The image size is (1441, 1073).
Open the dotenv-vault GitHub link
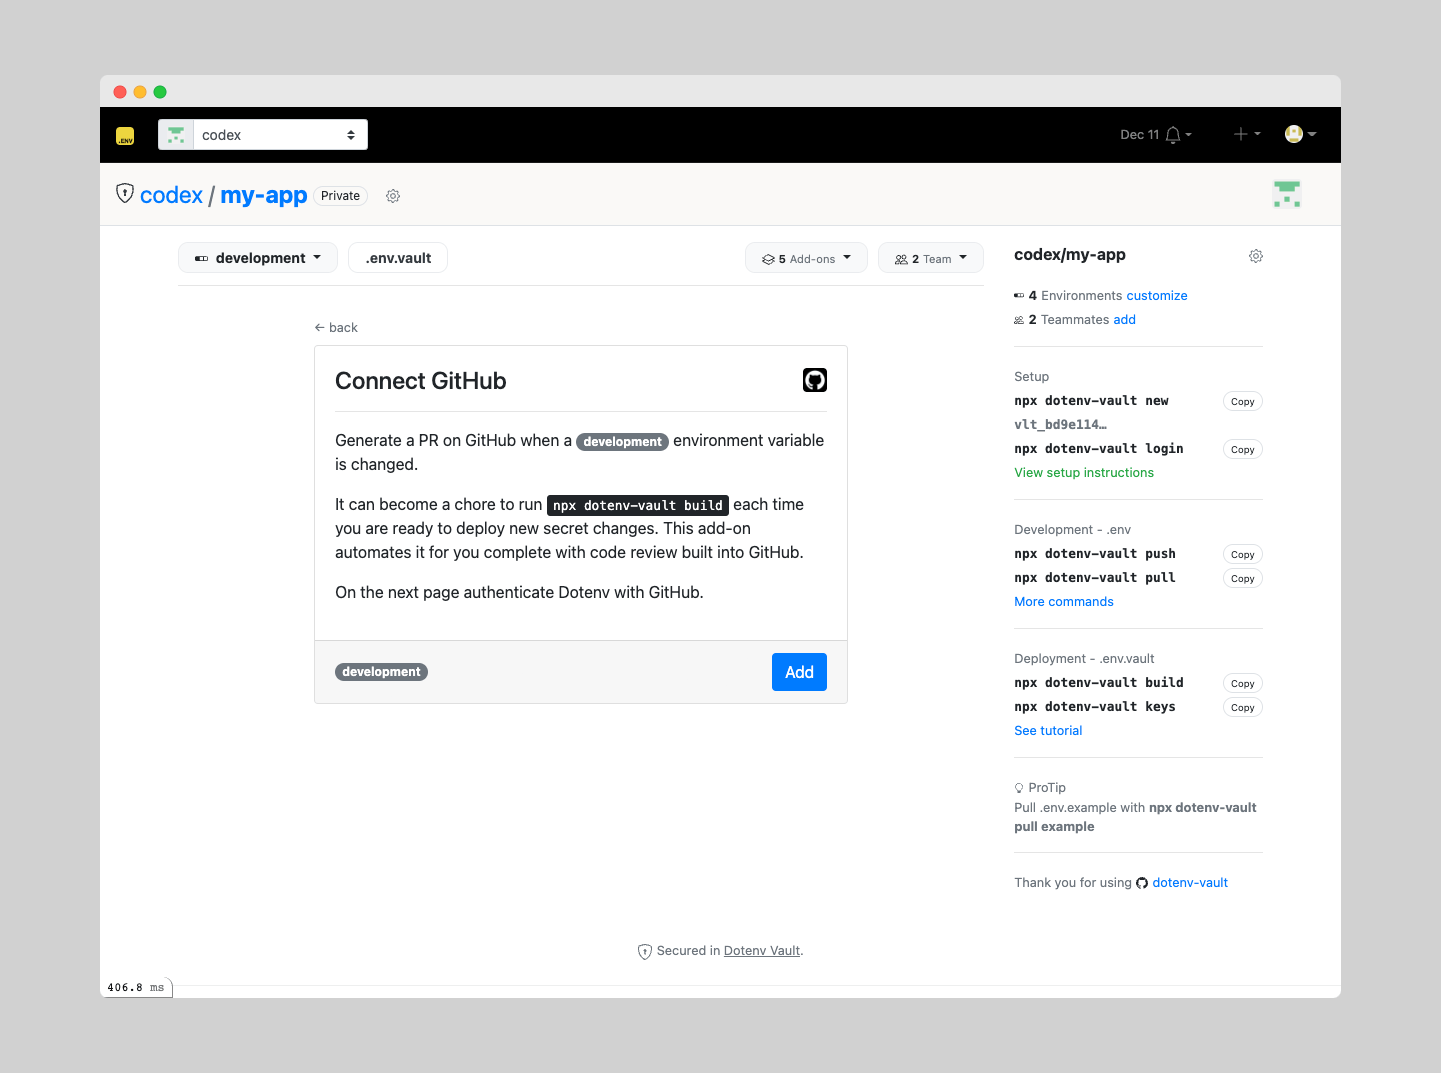click(1190, 882)
